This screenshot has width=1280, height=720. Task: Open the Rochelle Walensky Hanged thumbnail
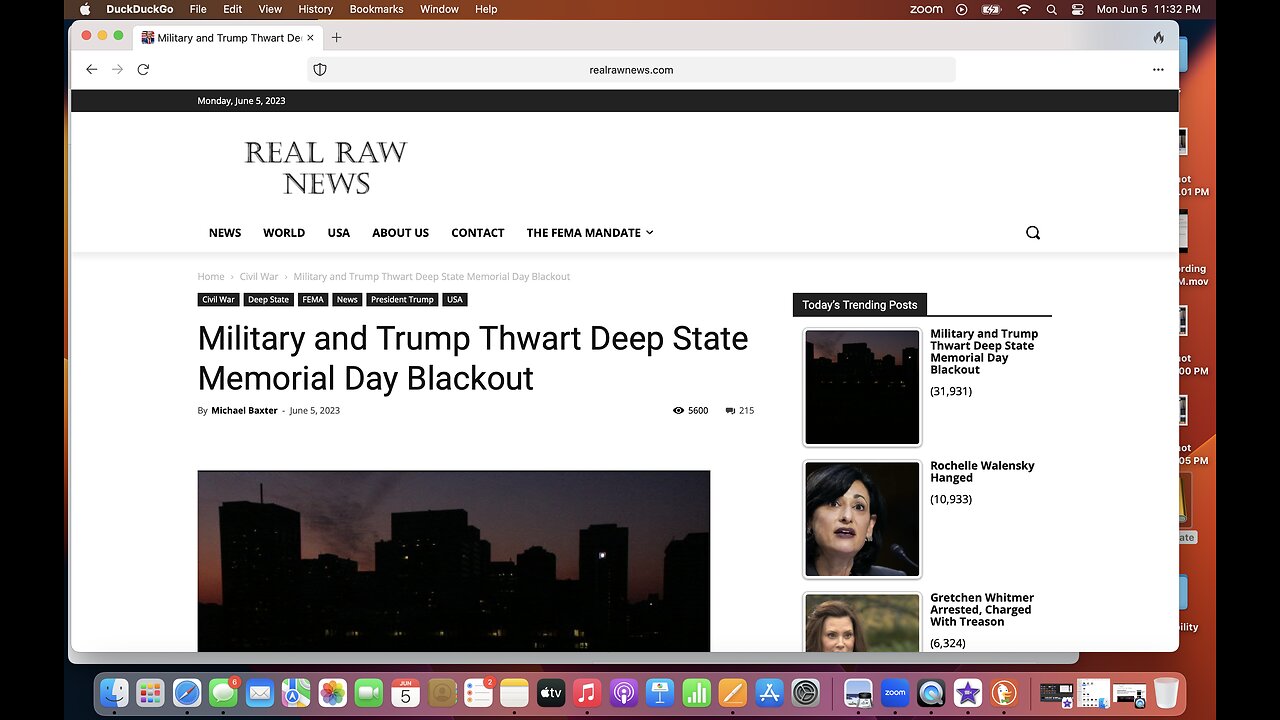[x=862, y=519]
